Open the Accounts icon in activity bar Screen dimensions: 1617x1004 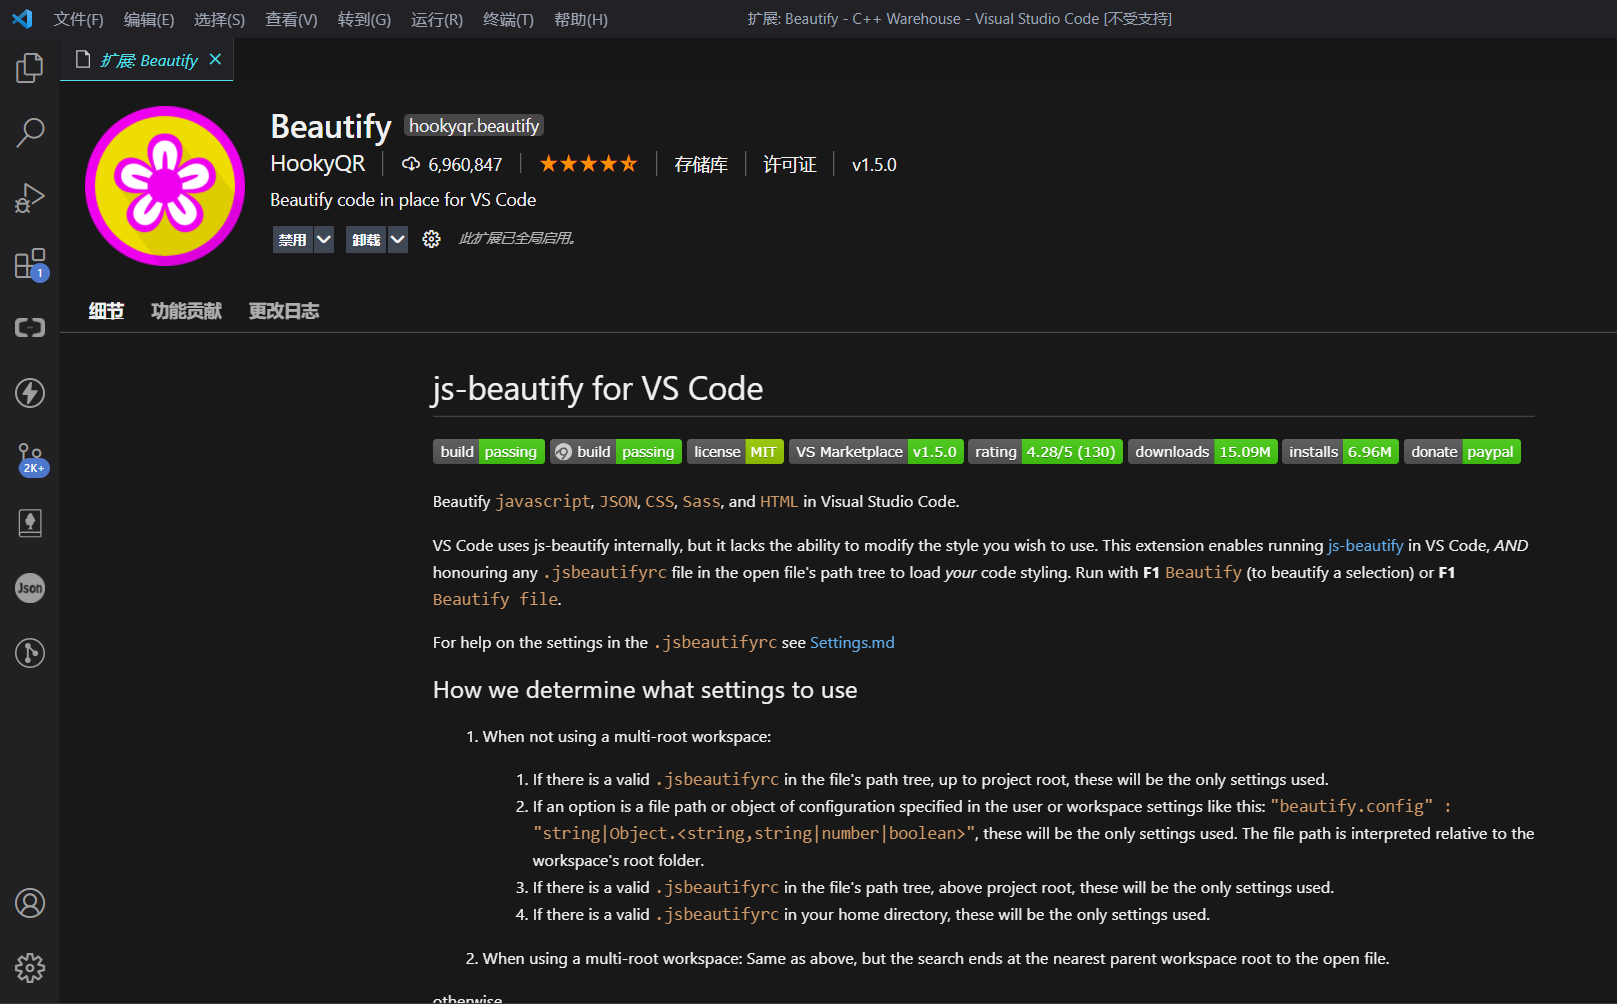coord(30,903)
